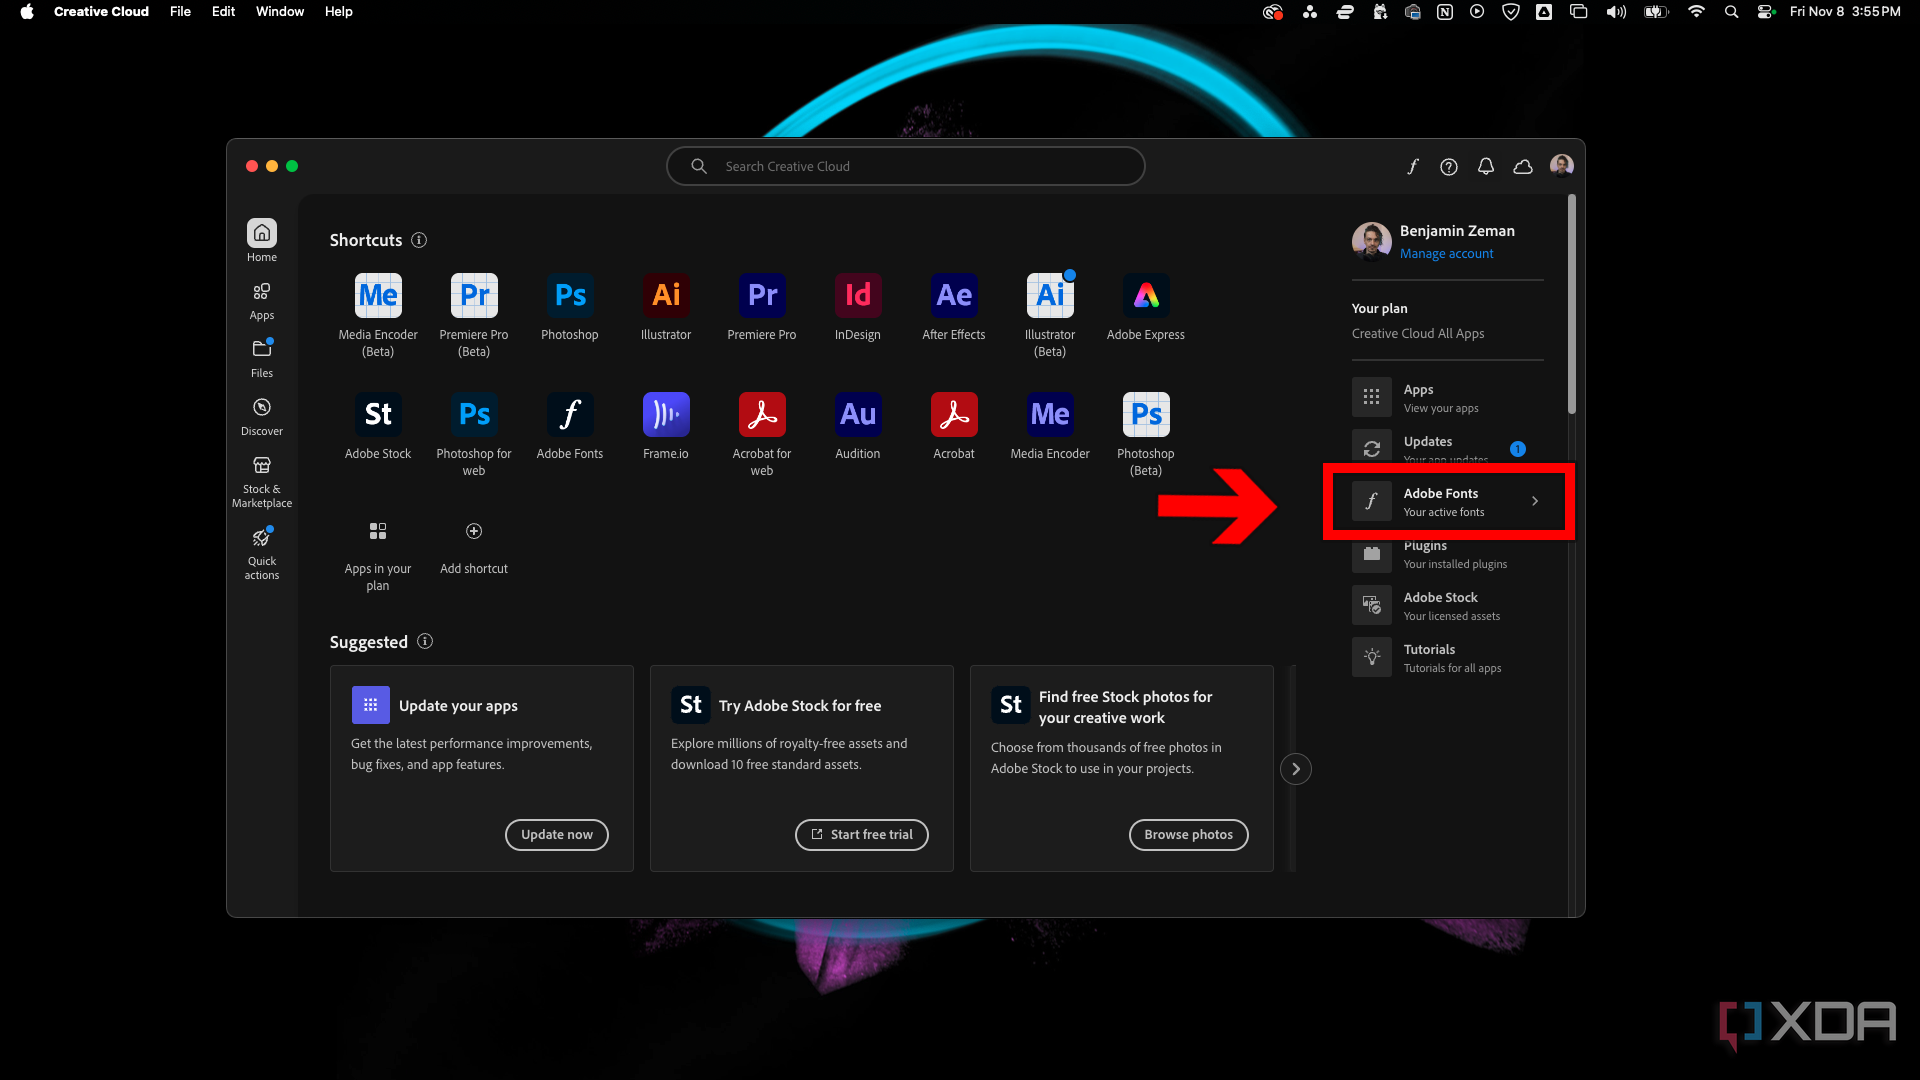Image resolution: width=1920 pixels, height=1080 pixels.
Task: Click Add shortcut plus button
Action: [473, 531]
